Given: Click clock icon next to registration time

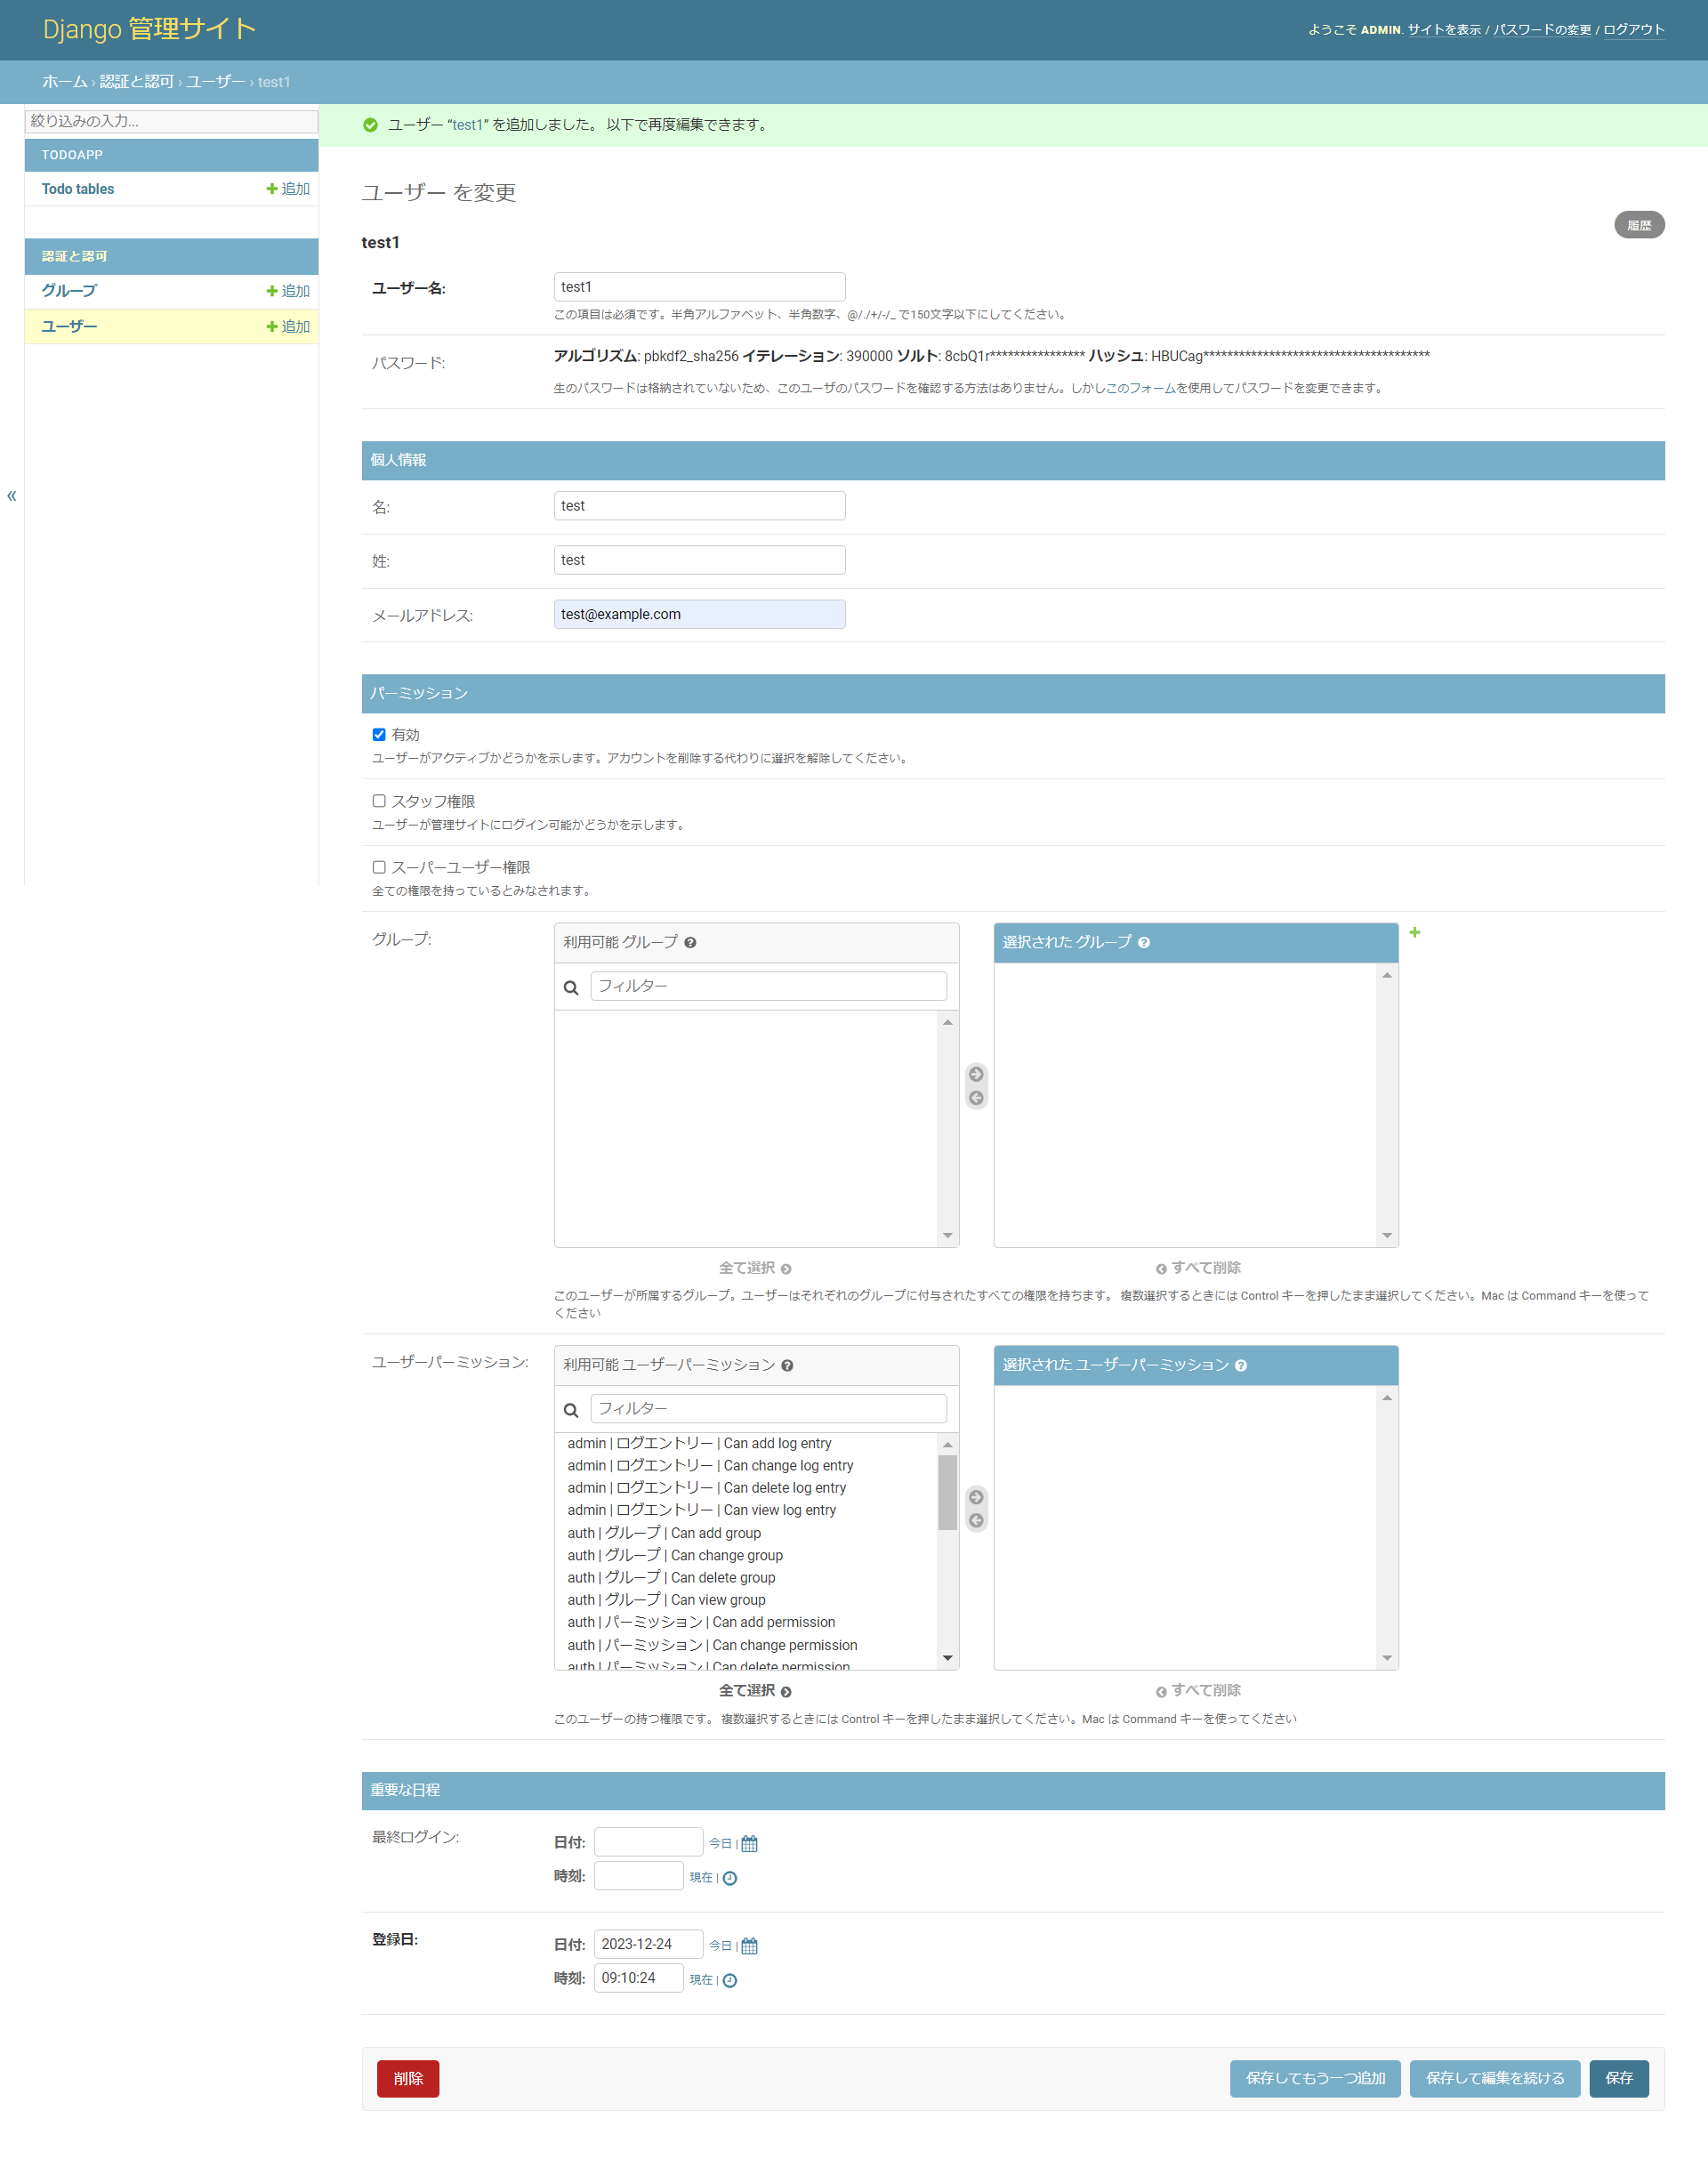Looking at the screenshot, I should tap(730, 1980).
